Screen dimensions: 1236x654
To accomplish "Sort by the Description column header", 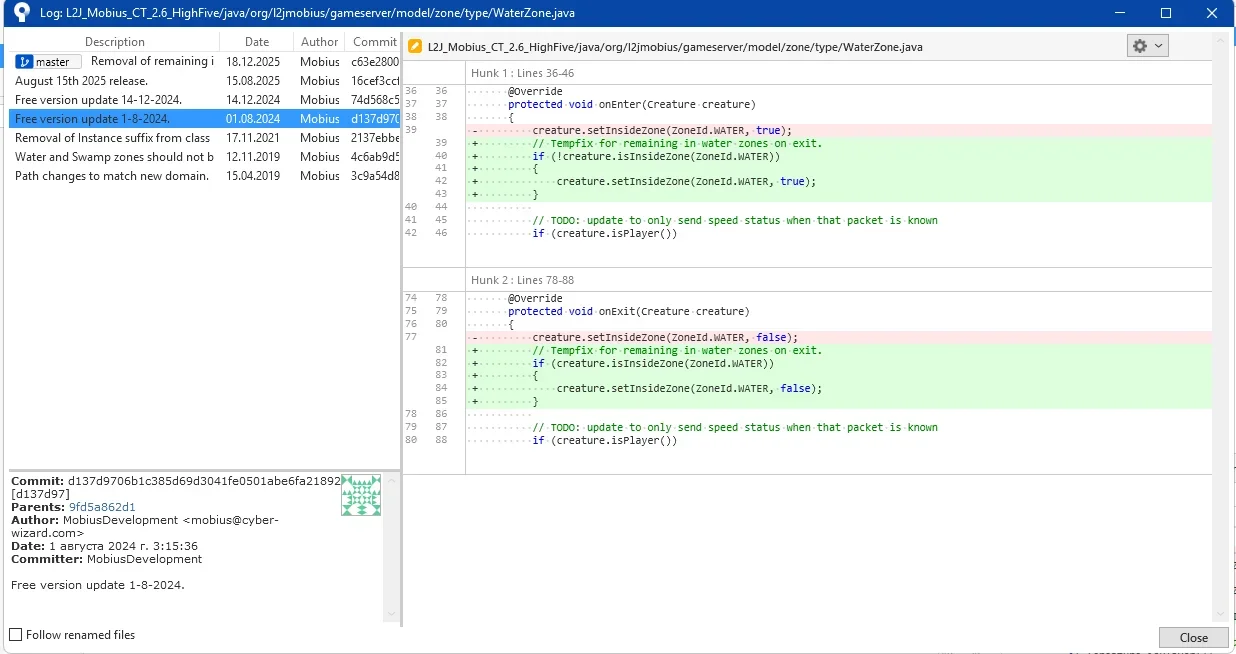I will 115,42.
